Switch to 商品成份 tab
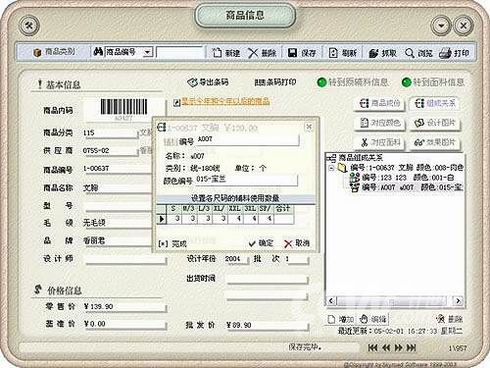This screenshot has height=368, width=490. 379,103
